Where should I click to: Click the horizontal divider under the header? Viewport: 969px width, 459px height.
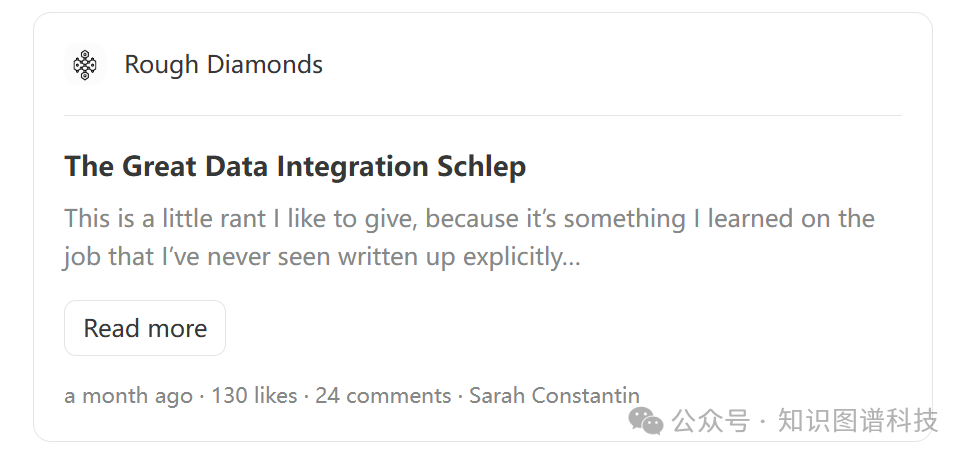[483, 116]
